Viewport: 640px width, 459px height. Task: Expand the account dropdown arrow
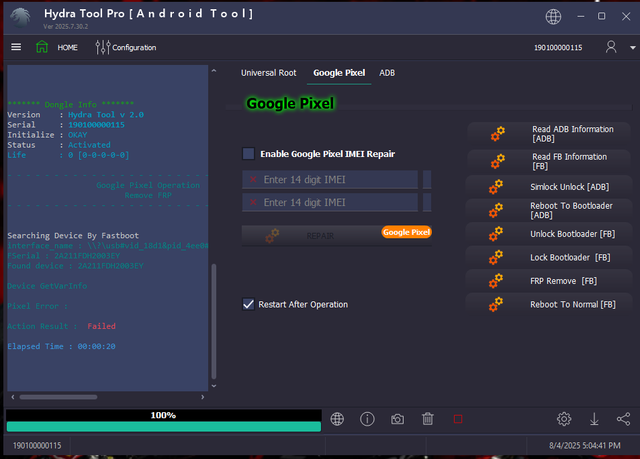(x=632, y=48)
